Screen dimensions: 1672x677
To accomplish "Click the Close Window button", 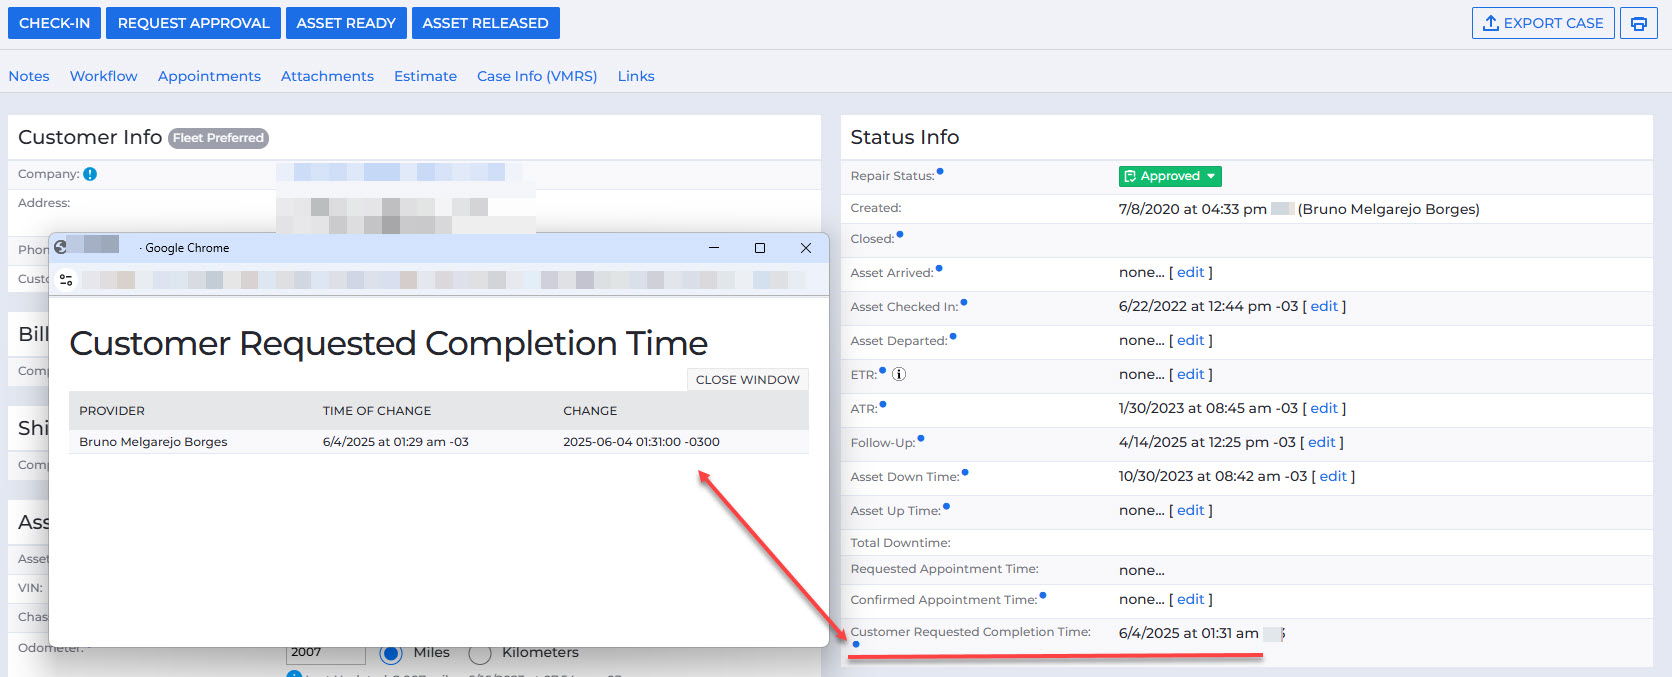I will coord(747,380).
